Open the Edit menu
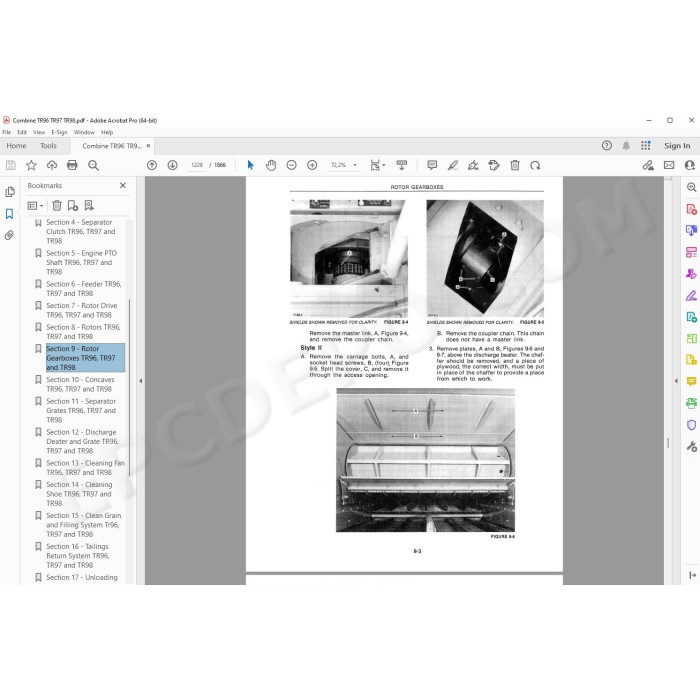 point(22,132)
